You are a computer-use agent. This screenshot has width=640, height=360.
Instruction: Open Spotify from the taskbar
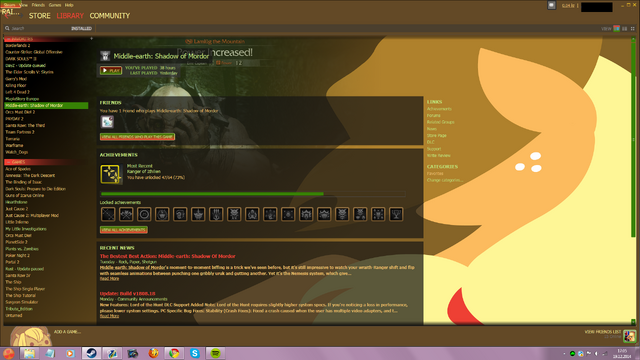click(x=216, y=353)
